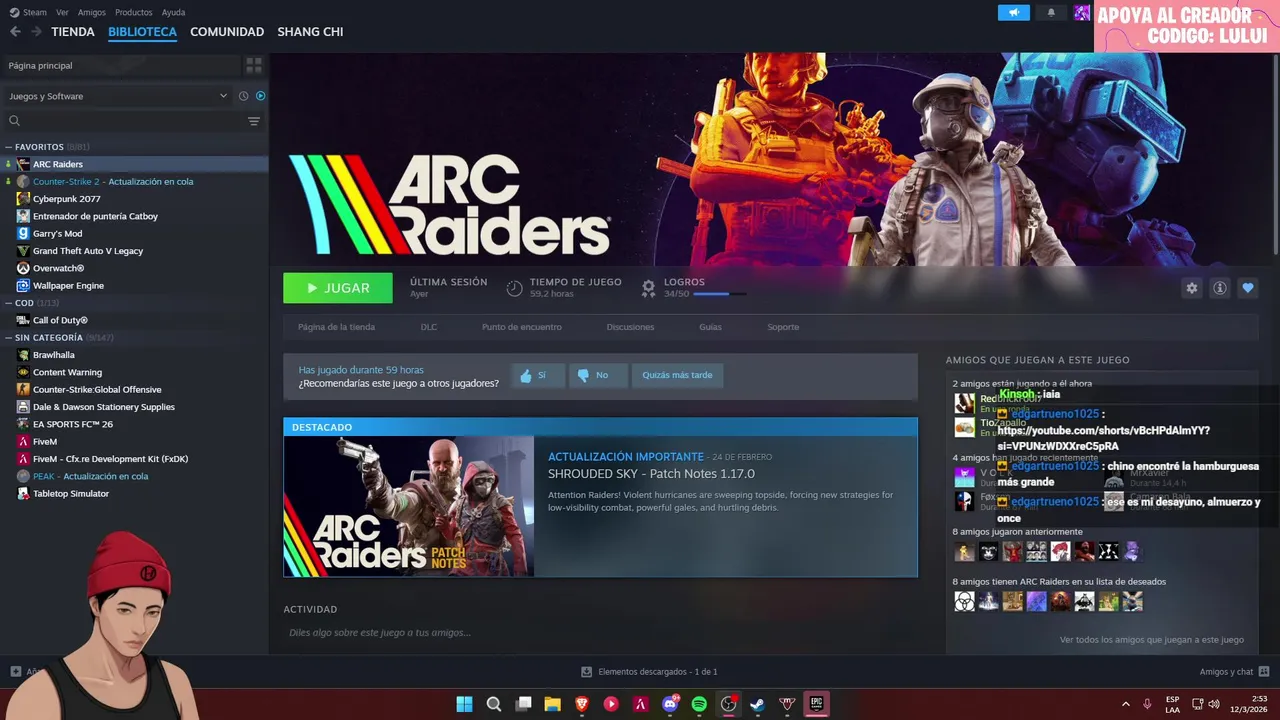Open the Amigos menu
The width and height of the screenshot is (1280, 720).
pyautogui.click(x=92, y=12)
